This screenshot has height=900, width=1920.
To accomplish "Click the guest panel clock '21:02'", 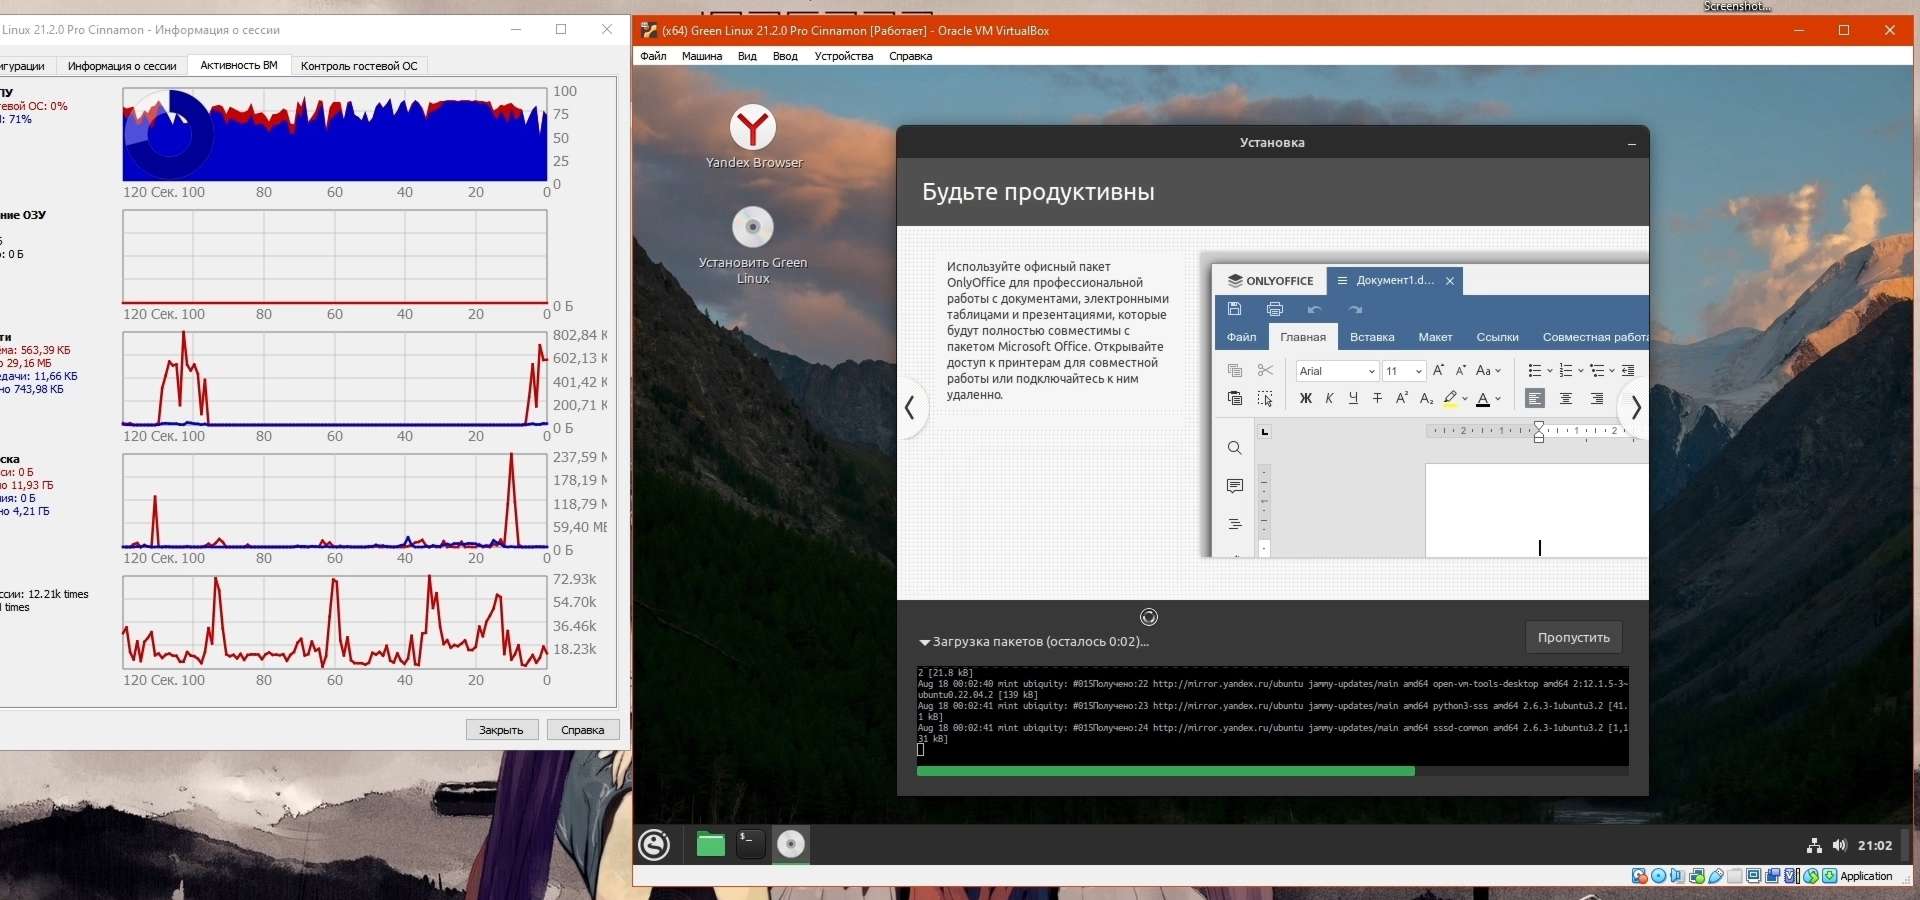I will (1875, 846).
